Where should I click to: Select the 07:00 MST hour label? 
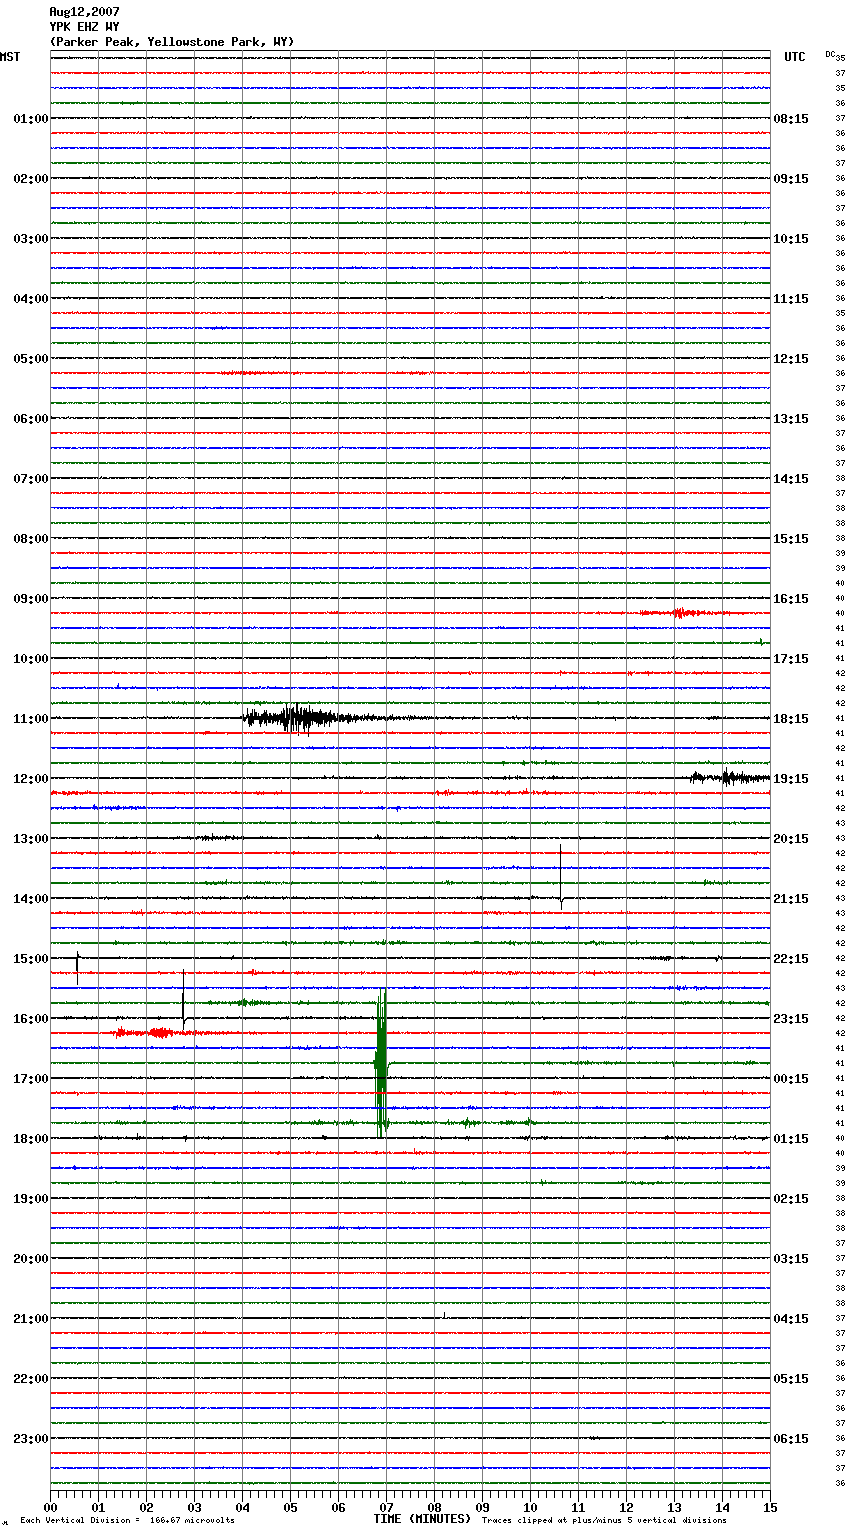(x=31, y=479)
